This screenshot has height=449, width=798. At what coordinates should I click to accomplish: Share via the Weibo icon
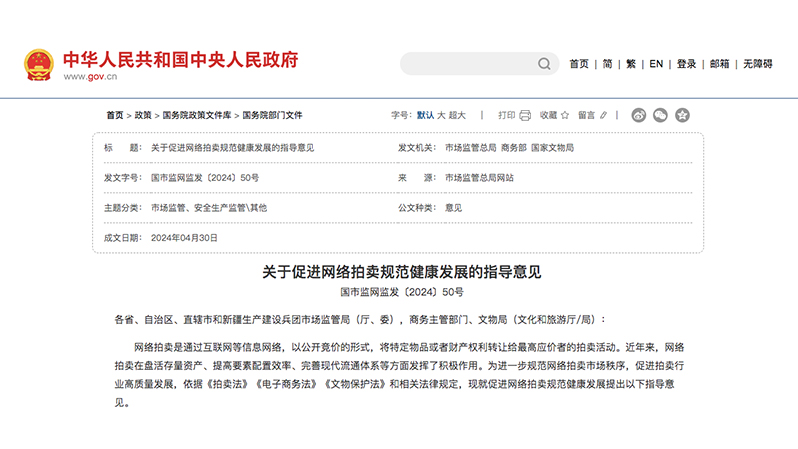(639, 115)
